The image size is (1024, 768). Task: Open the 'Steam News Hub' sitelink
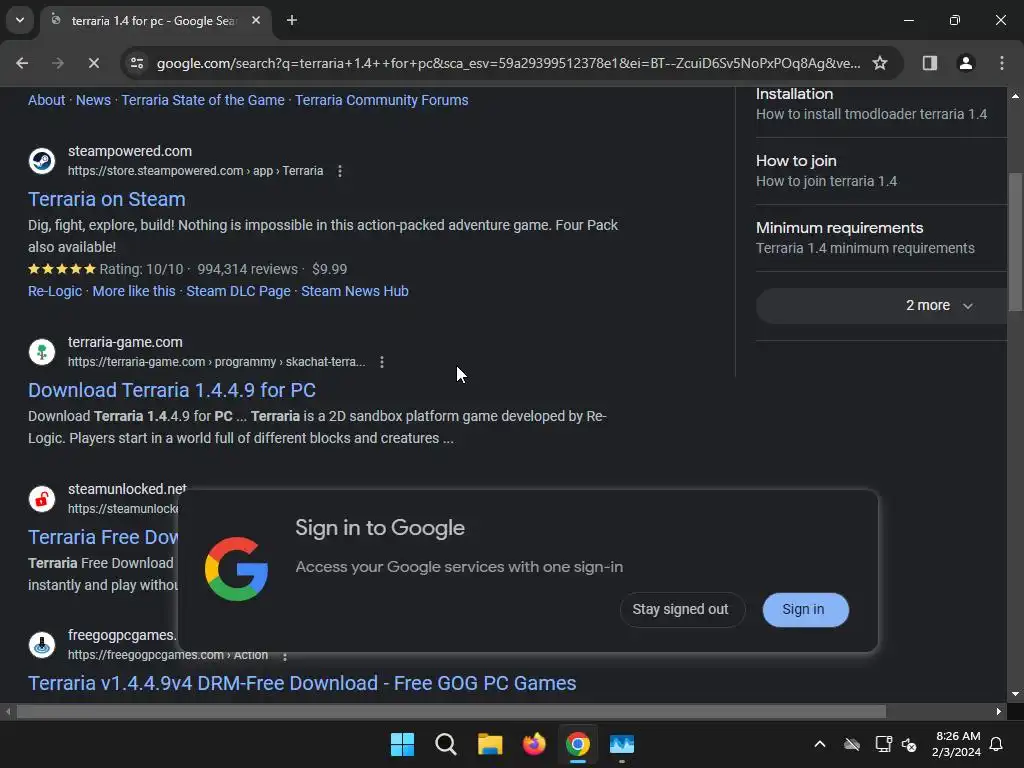click(x=355, y=291)
